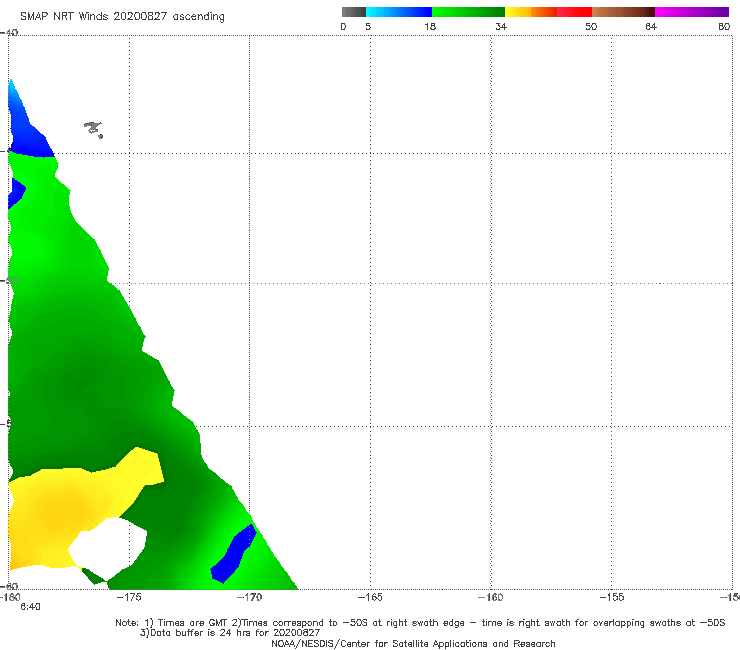Click the colorbar label '34'
This screenshot has width=740, height=650.
pos(501,27)
